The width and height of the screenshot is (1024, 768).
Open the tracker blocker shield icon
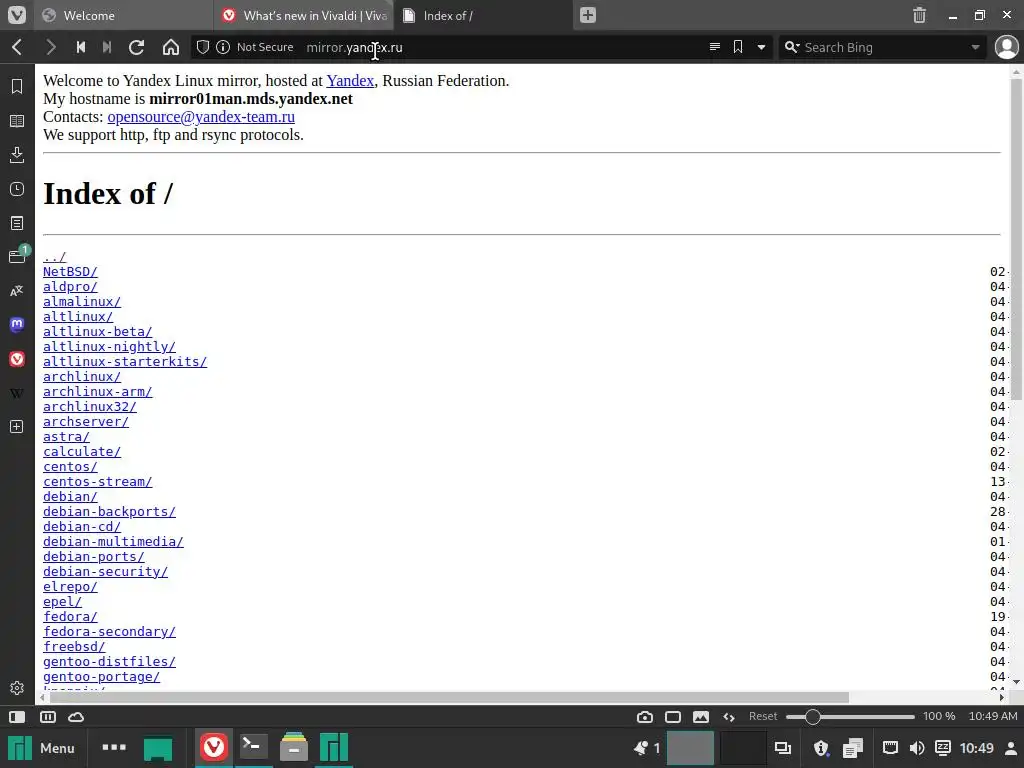[x=203, y=47]
